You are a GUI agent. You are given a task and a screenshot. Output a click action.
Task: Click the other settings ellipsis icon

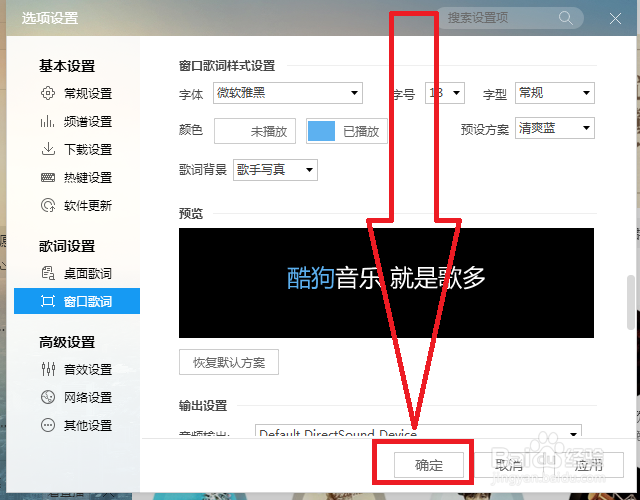coord(48,425)
